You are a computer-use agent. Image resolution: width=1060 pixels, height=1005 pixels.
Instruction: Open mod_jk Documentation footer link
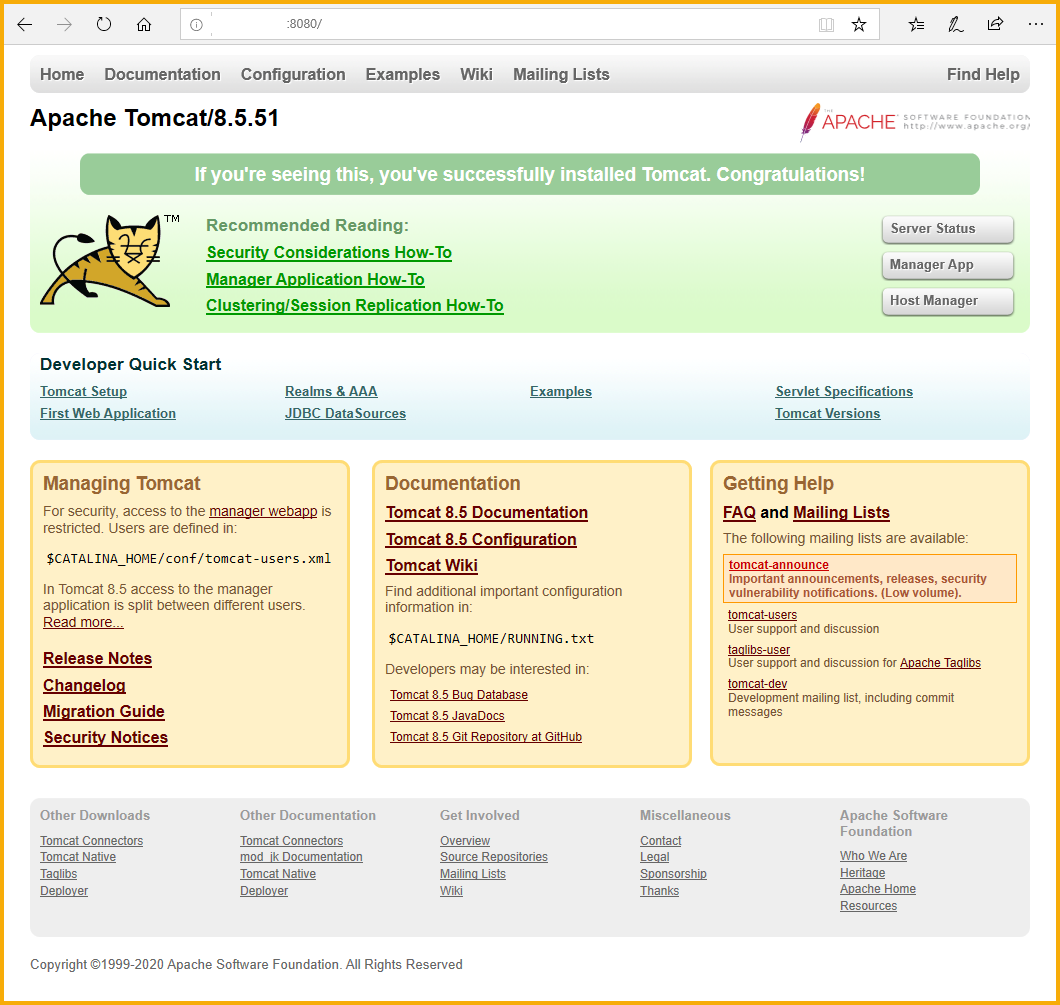301,857
